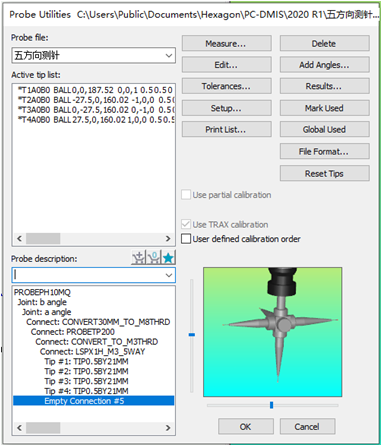Click the blue star favorites icon

pos(168,258)
